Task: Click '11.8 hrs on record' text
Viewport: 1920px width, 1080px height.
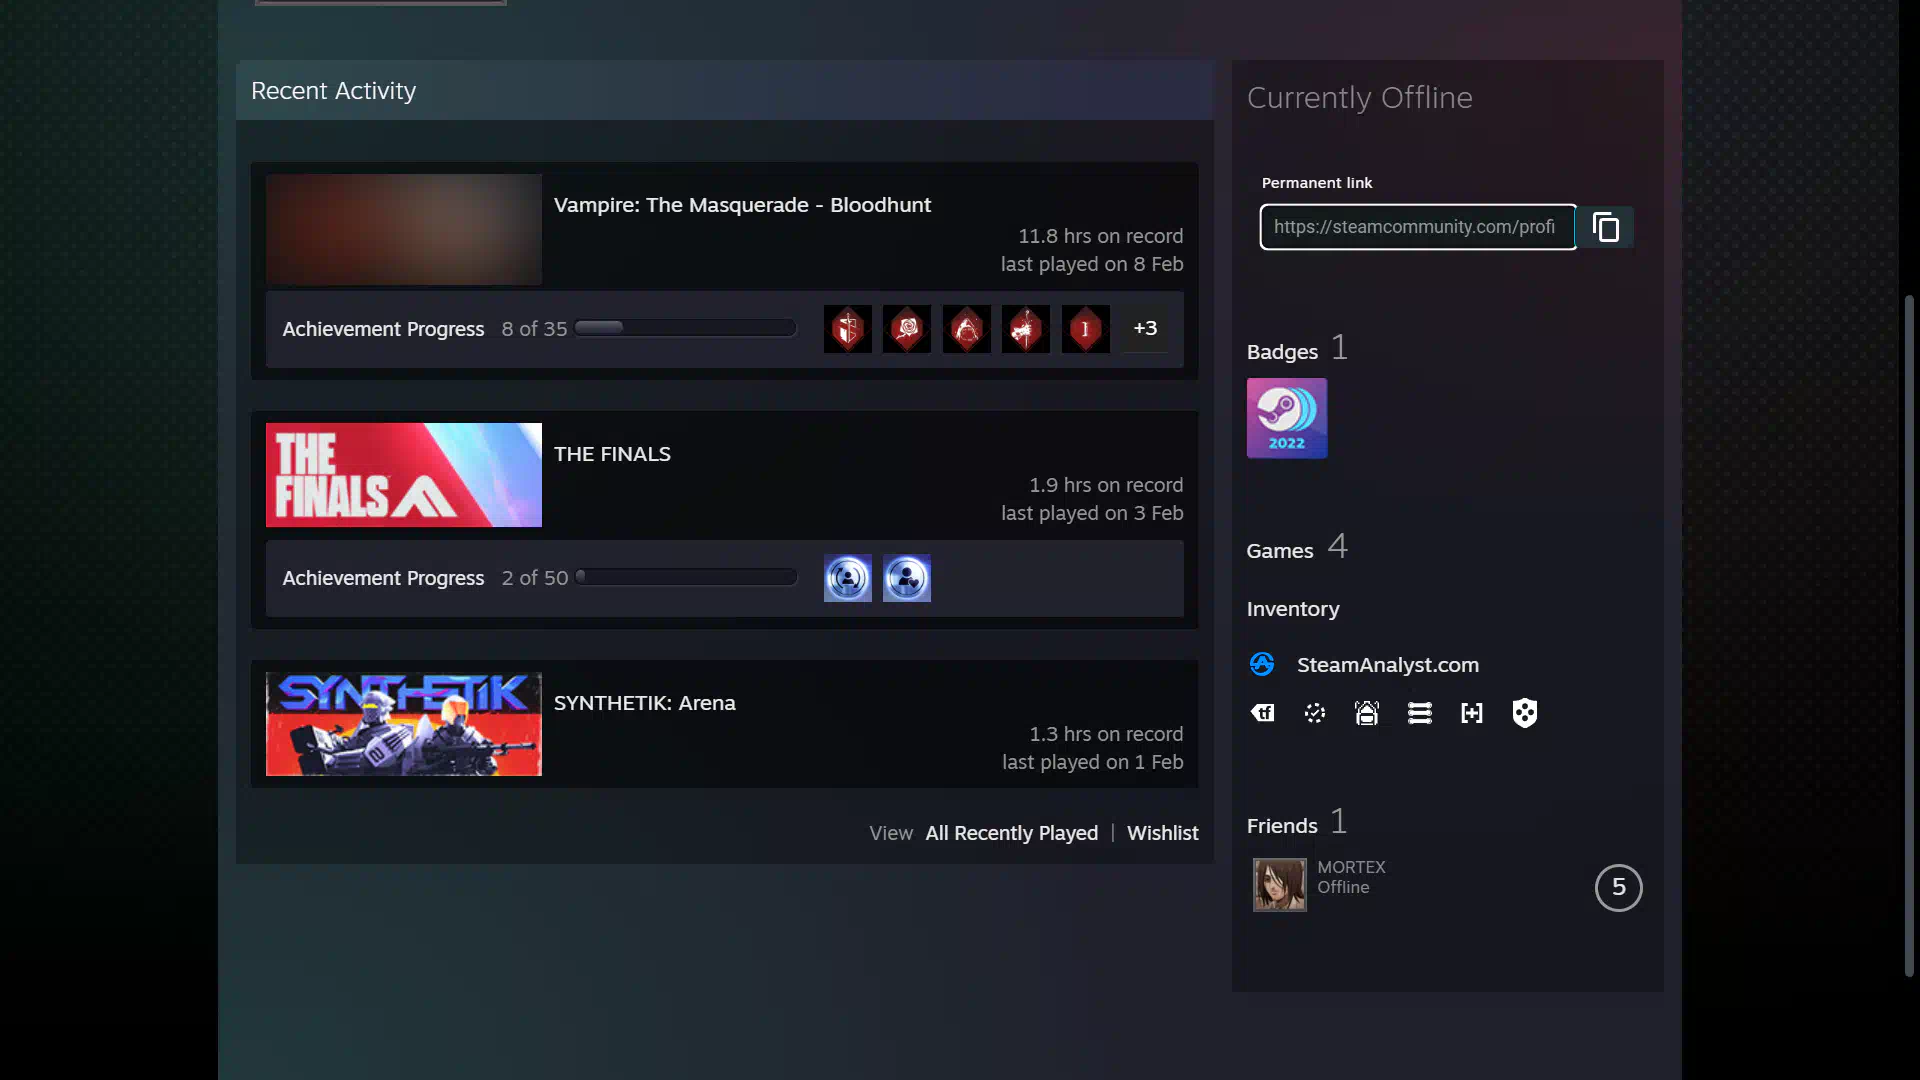Action: pyautogui.click(x=1100, y=236)
